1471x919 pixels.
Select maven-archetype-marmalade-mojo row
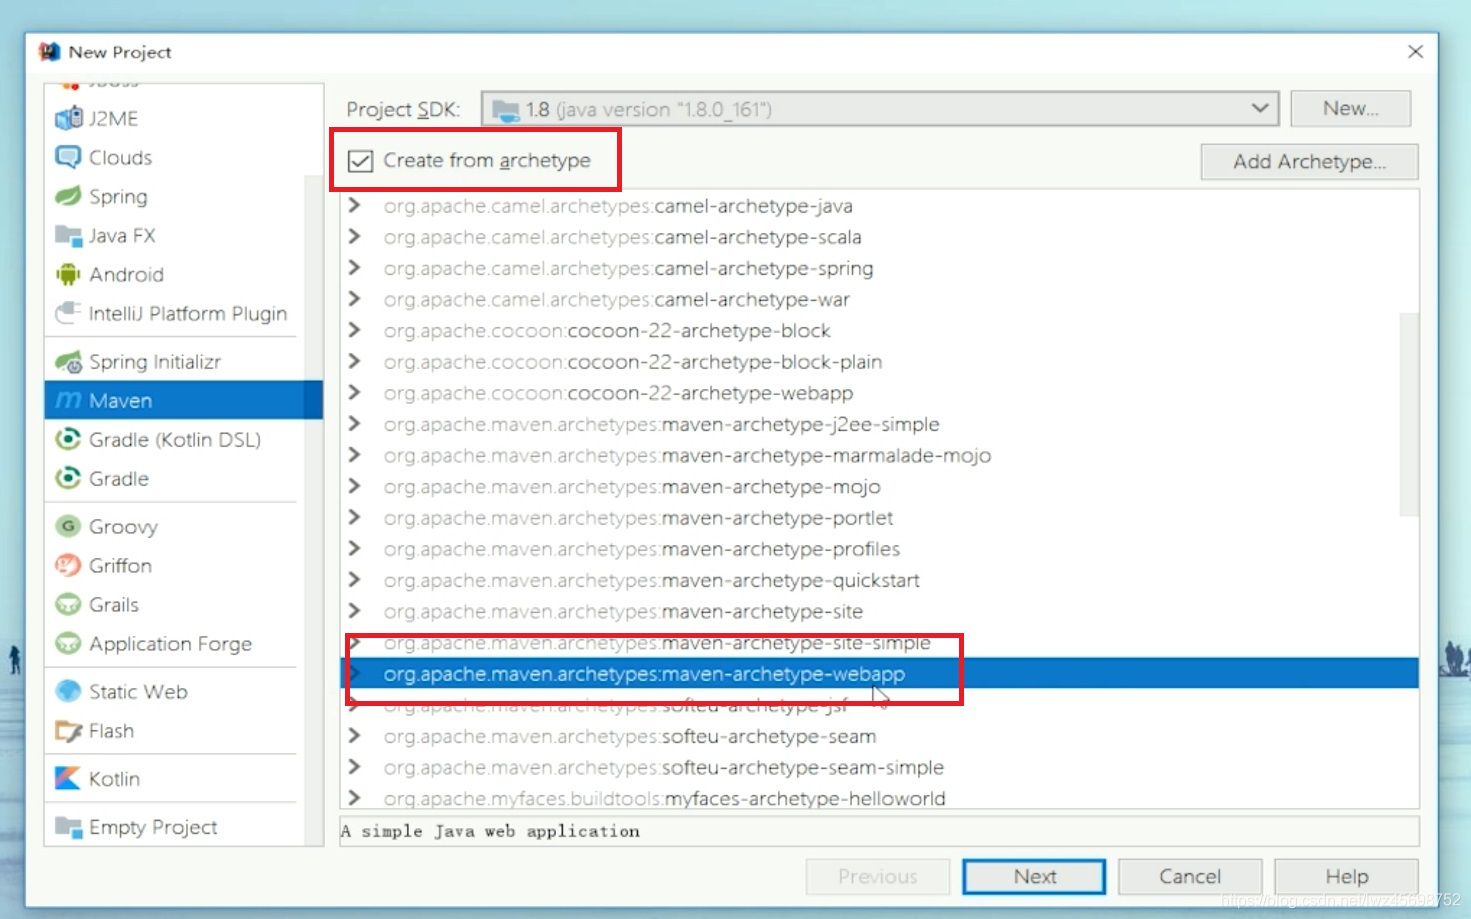[879, 455]
